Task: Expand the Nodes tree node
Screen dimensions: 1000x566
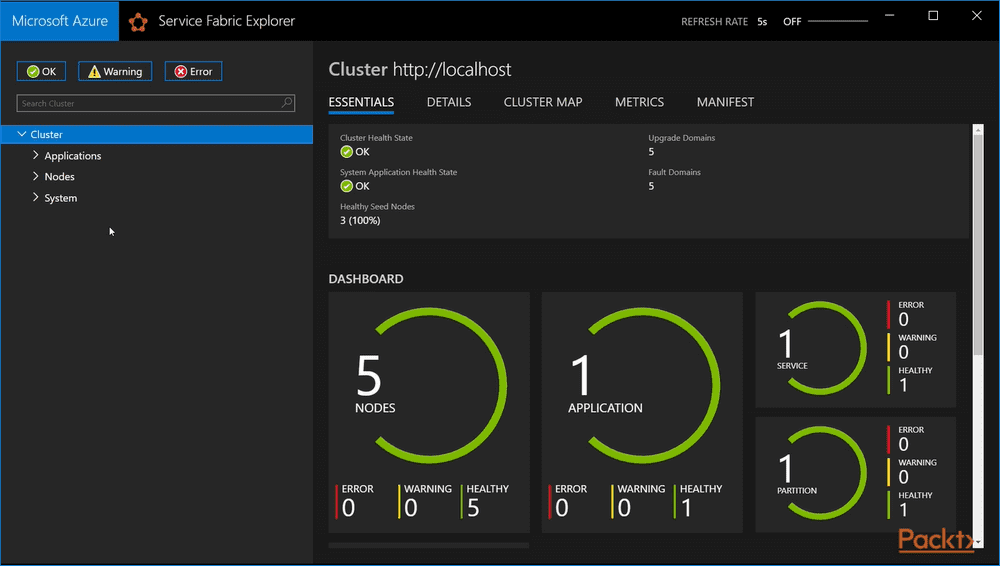Action: point(36,176)
